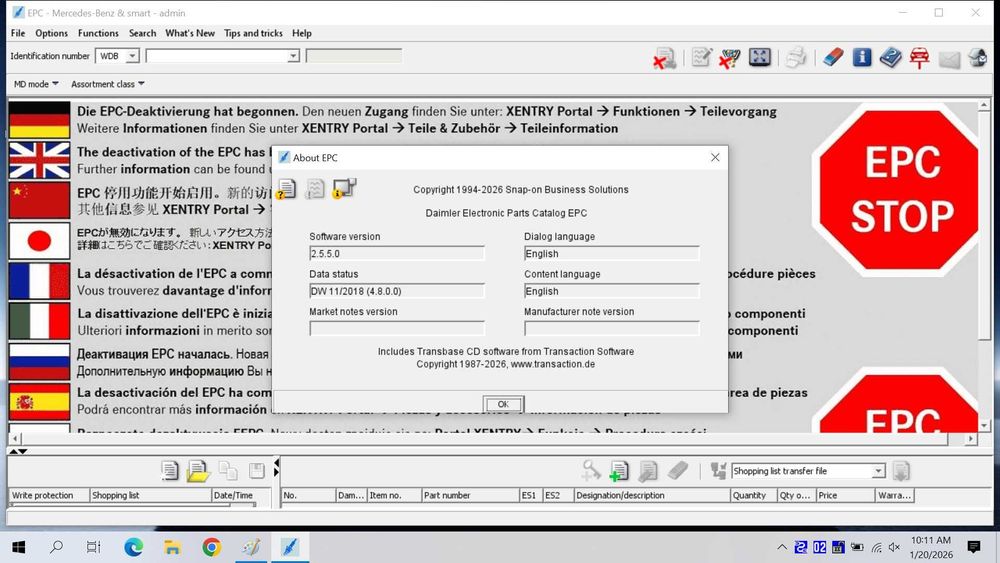
Task: Click the wrench with plus icon
Action: tap(591, 471)
